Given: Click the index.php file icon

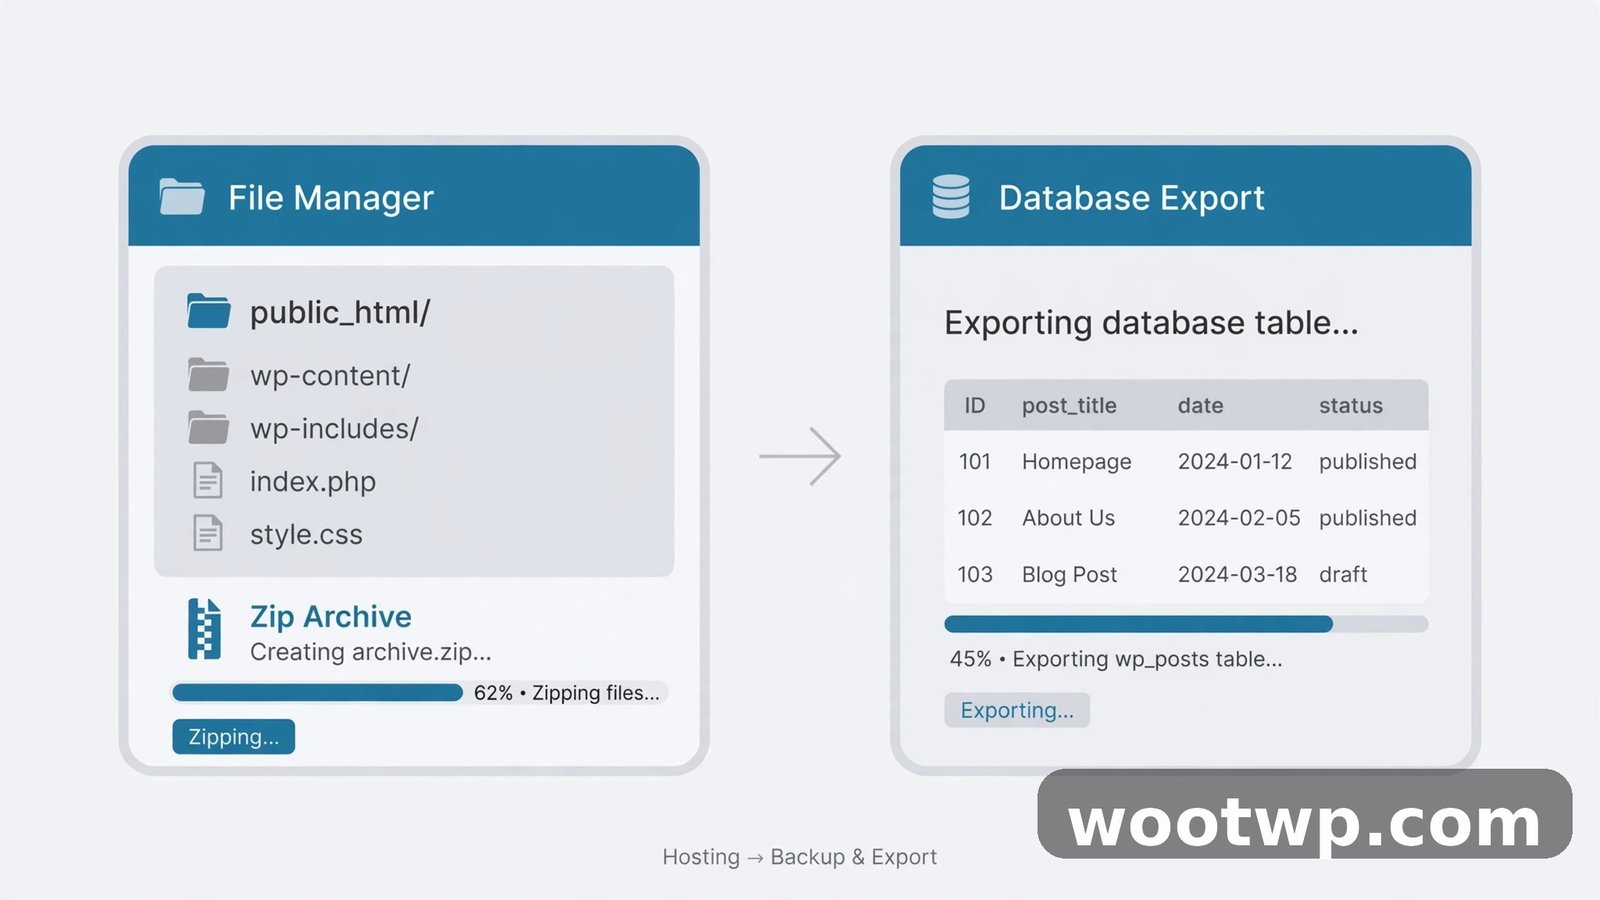Looking at the screenshot, I should click(208, 481).
